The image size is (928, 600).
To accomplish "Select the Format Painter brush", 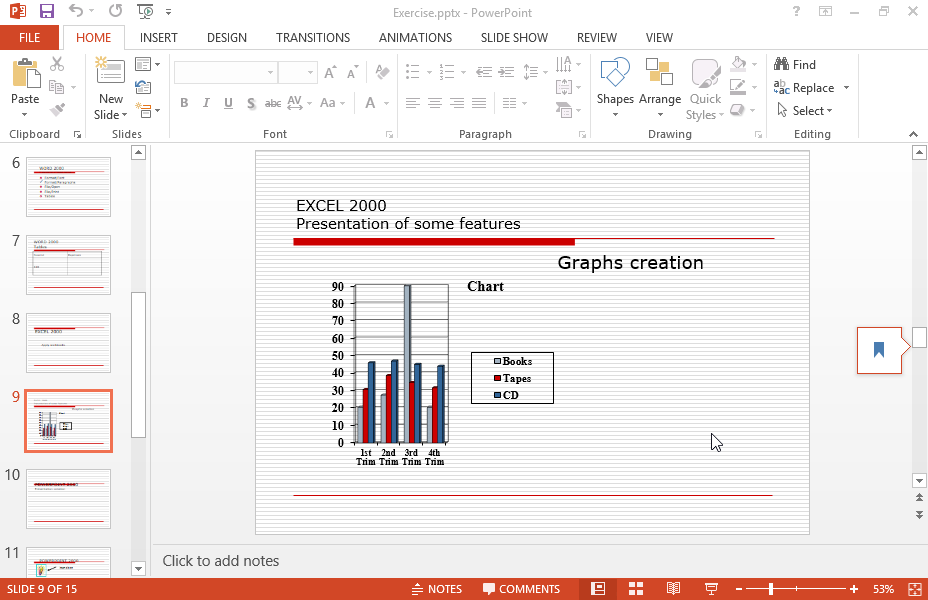I will tap(57, 109).
